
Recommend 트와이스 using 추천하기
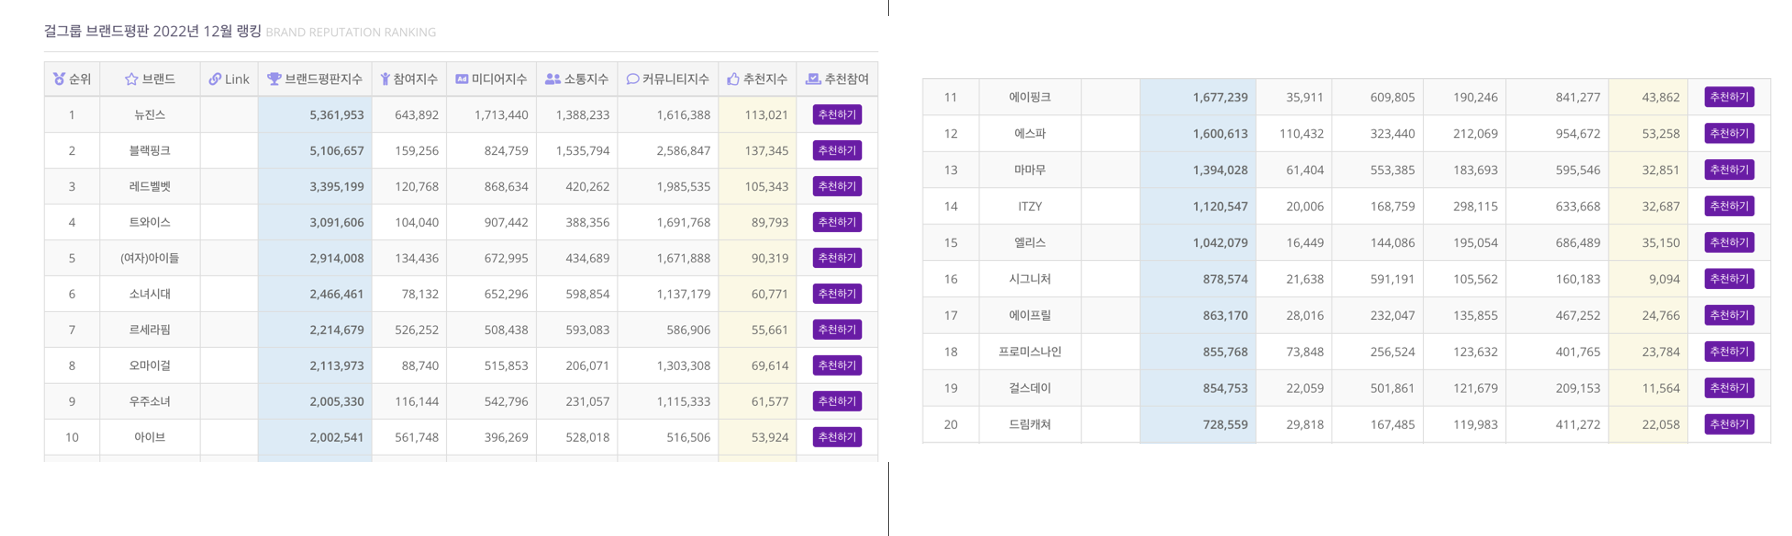coord(837,222)
